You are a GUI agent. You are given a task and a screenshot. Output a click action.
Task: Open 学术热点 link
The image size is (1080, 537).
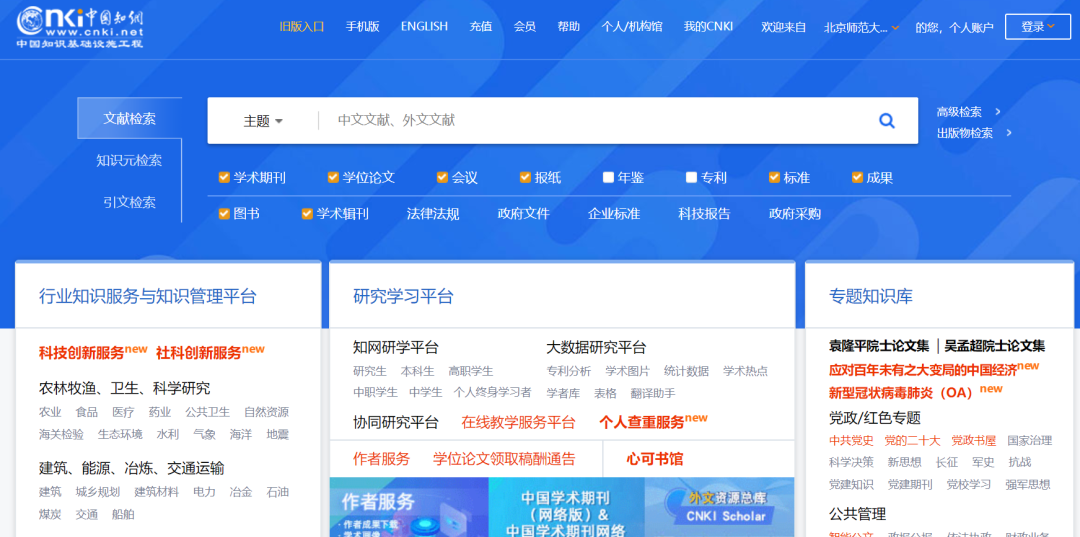pyautogui.click(x=745, y=371)
